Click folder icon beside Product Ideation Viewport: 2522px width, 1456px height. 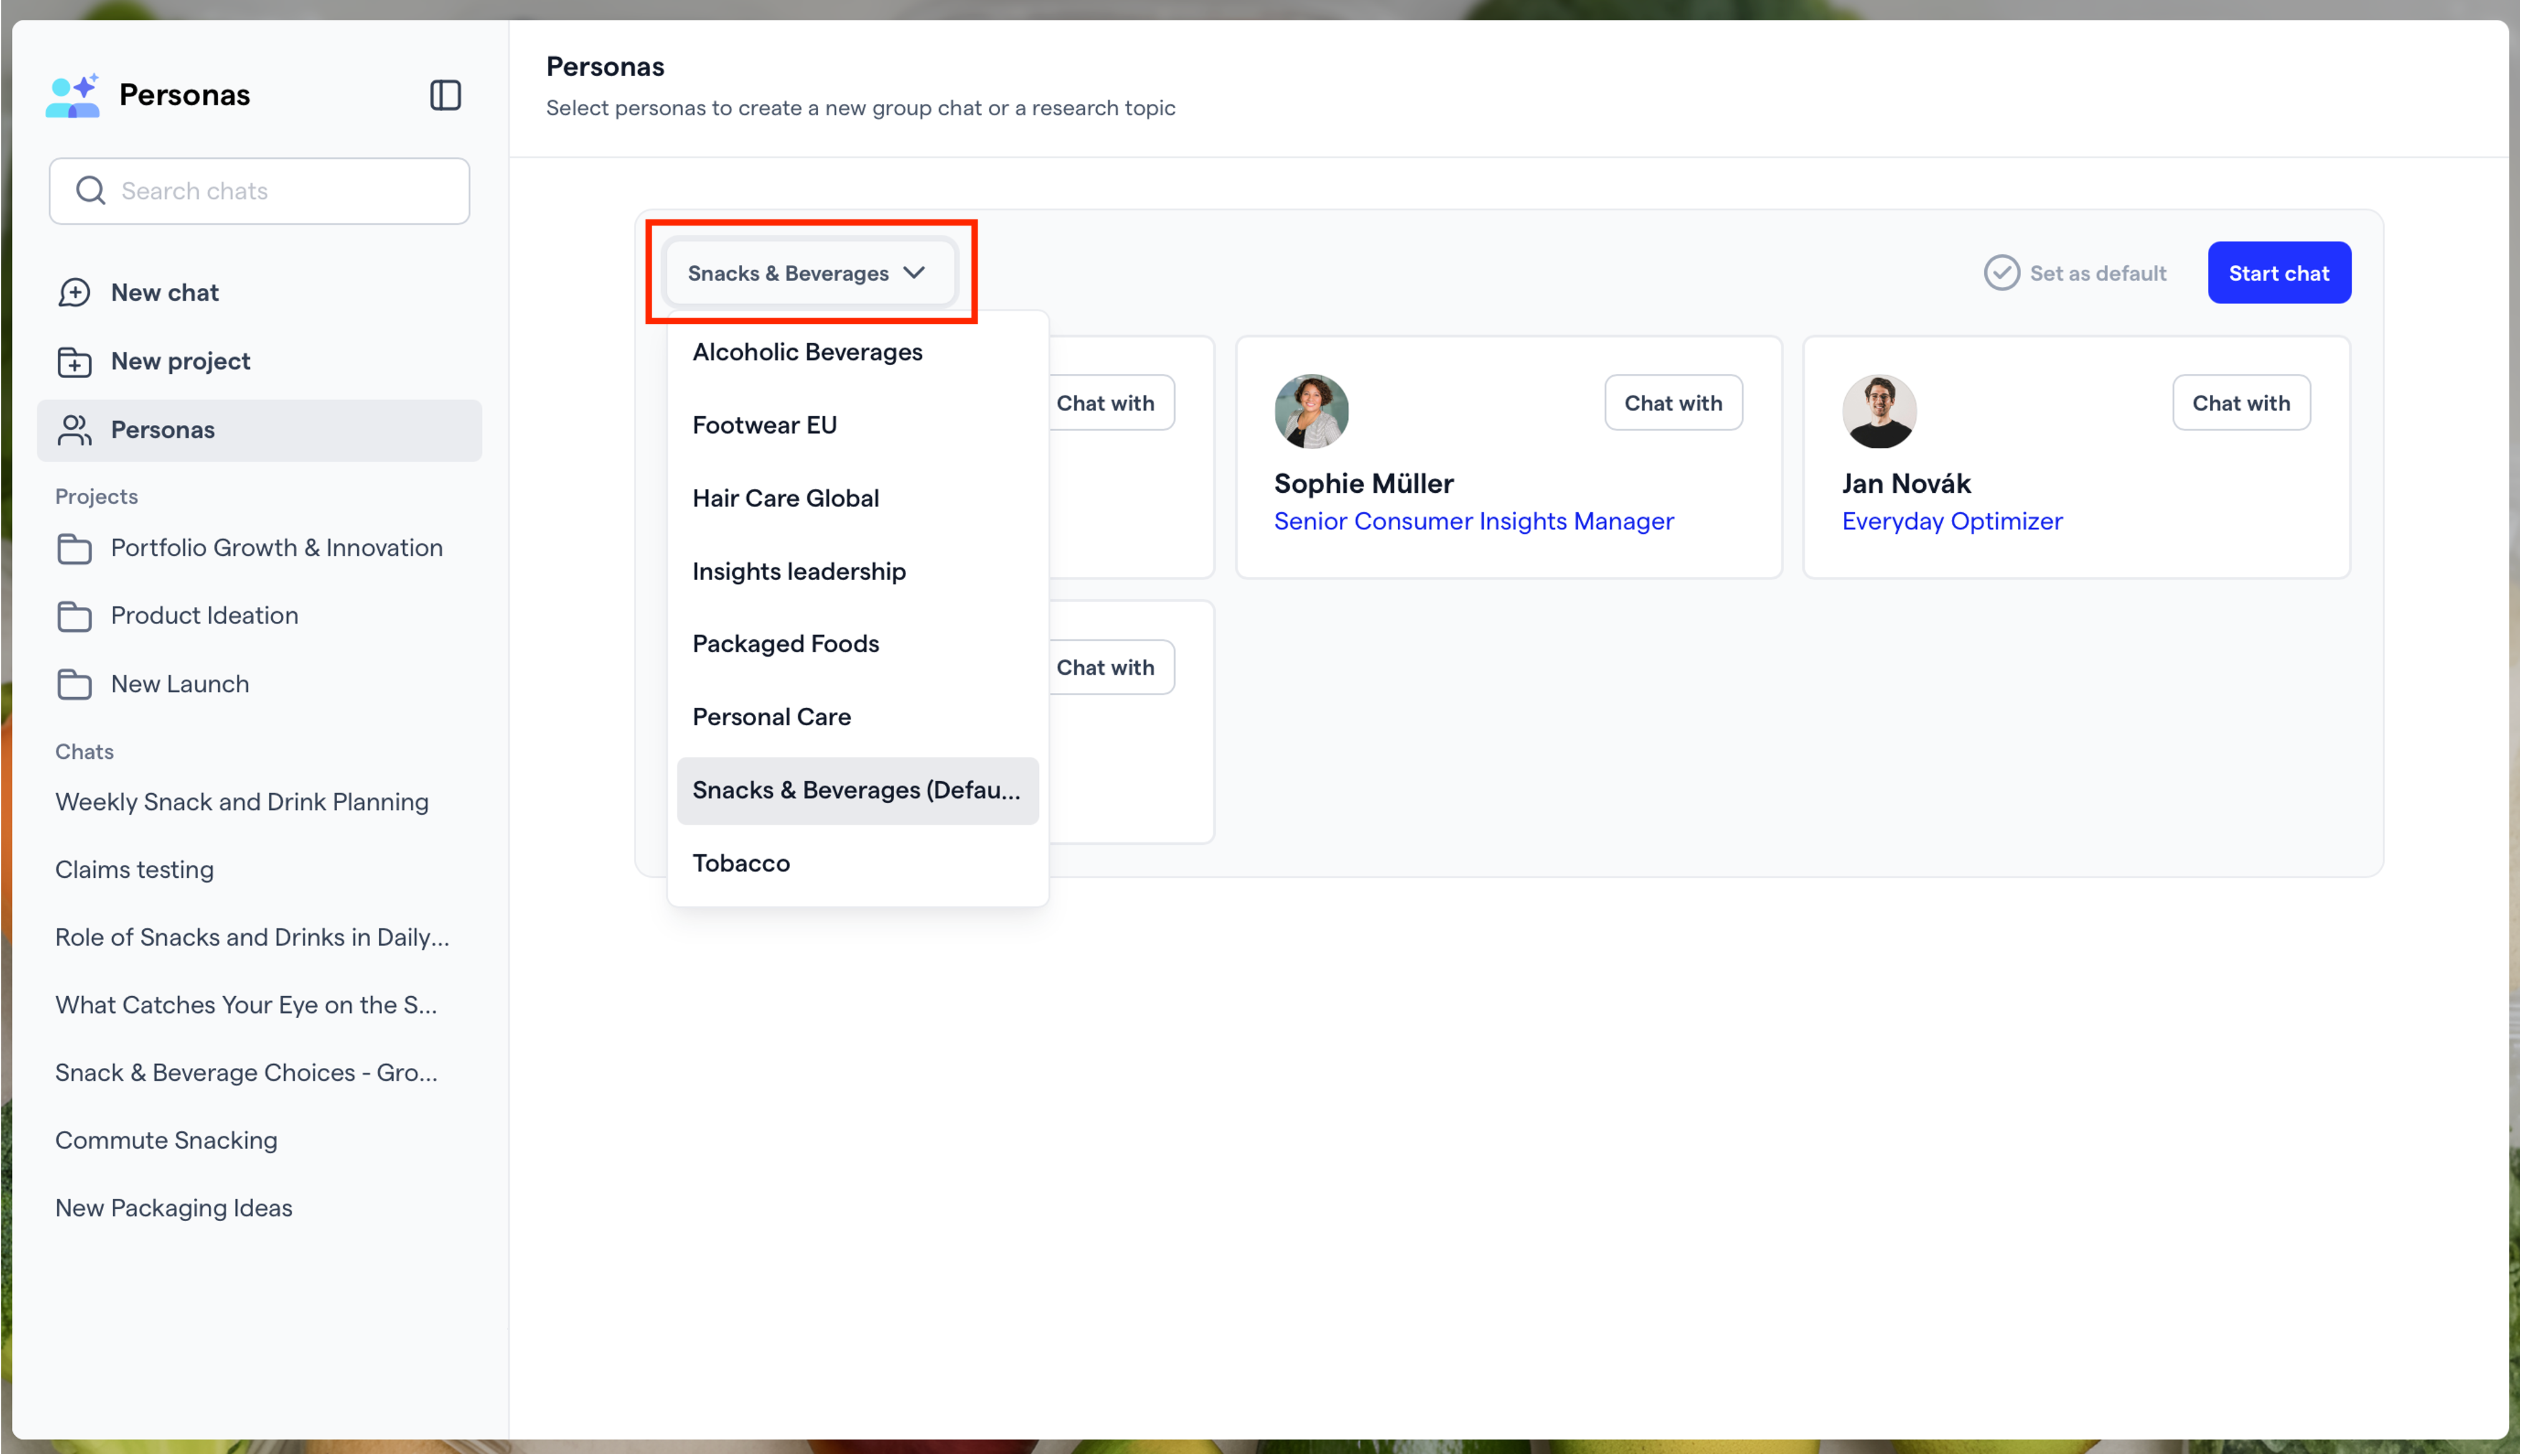click(74, 616)
